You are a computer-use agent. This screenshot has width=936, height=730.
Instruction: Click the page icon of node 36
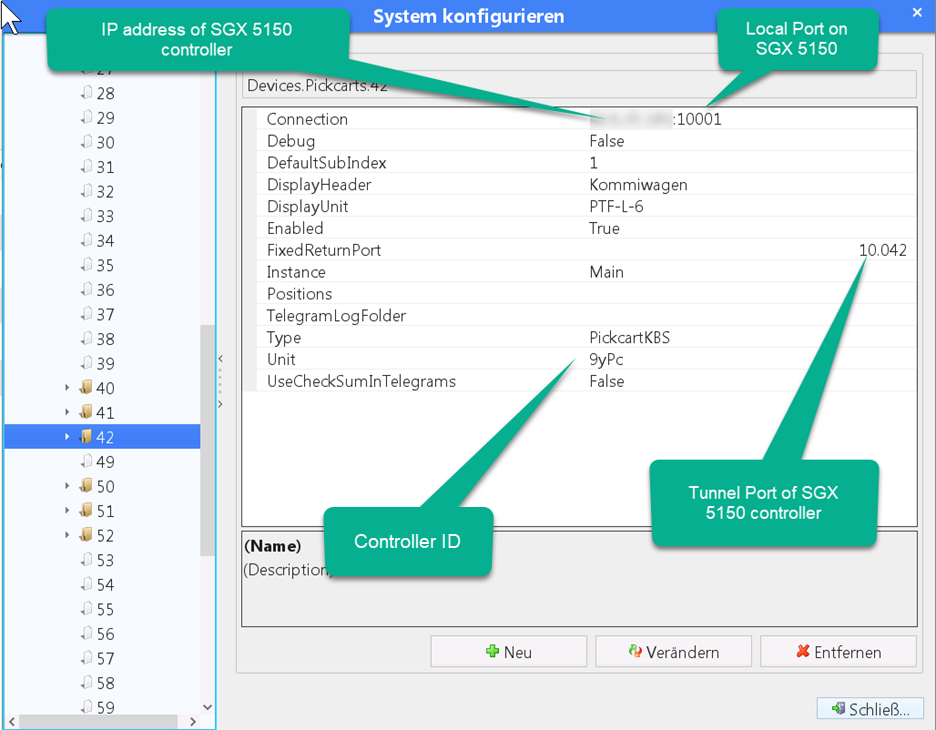[x=87, y=289]
